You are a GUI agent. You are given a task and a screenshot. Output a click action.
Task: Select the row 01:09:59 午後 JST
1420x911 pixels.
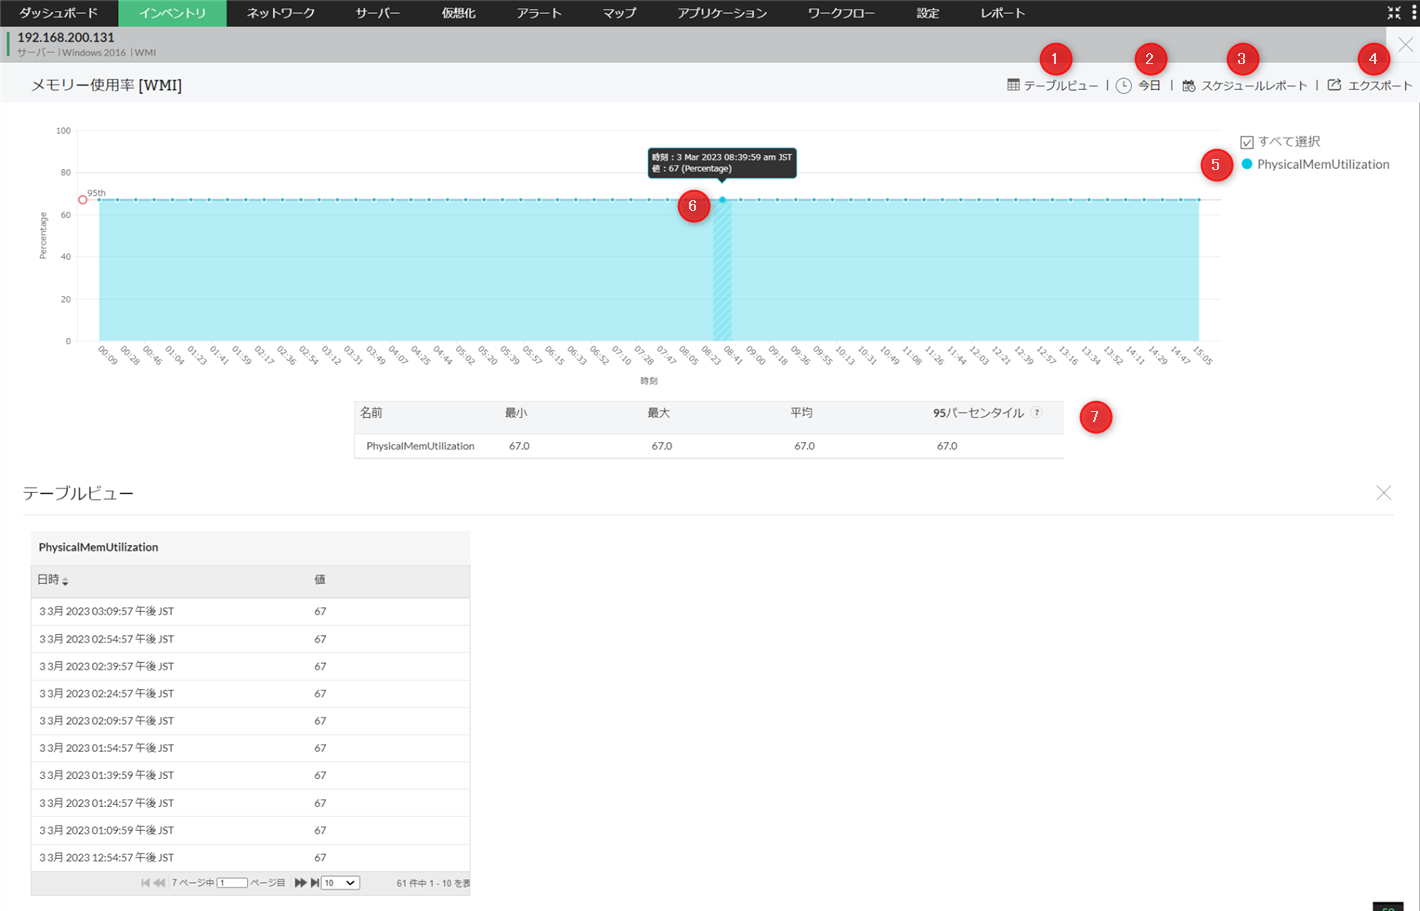click(x=250, y=830)
